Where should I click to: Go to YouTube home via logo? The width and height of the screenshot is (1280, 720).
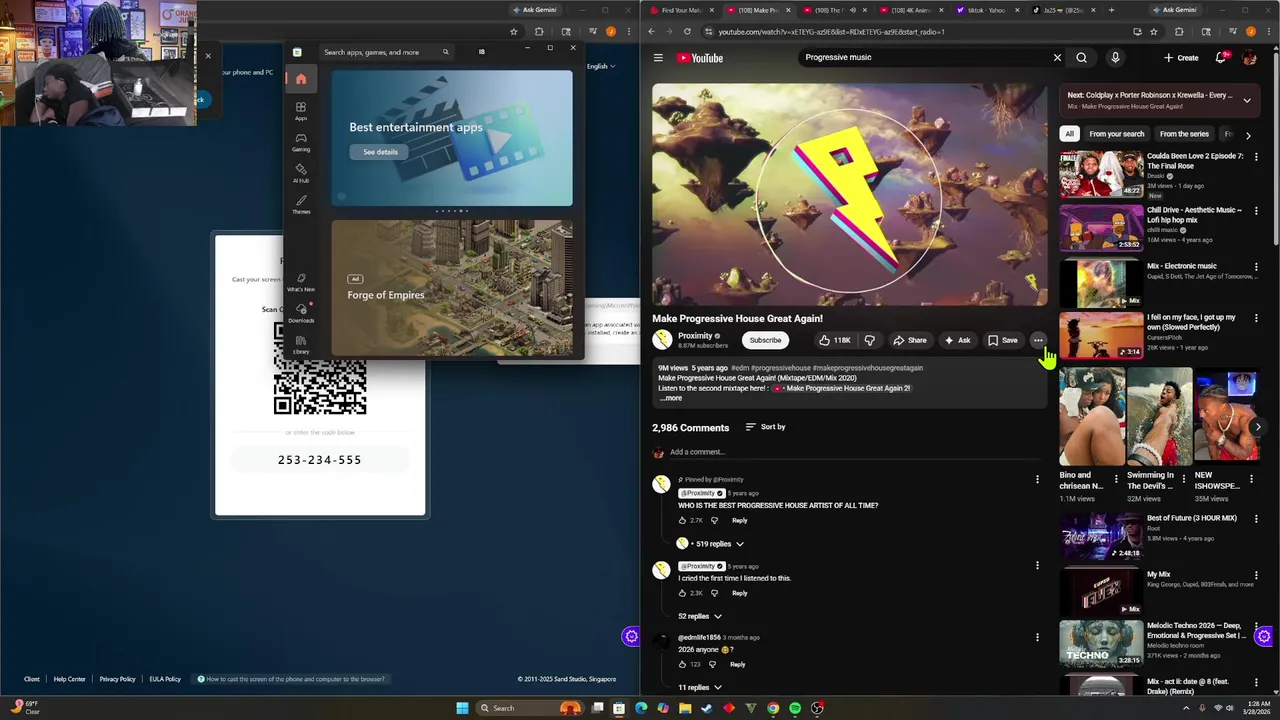click(700, 58)
